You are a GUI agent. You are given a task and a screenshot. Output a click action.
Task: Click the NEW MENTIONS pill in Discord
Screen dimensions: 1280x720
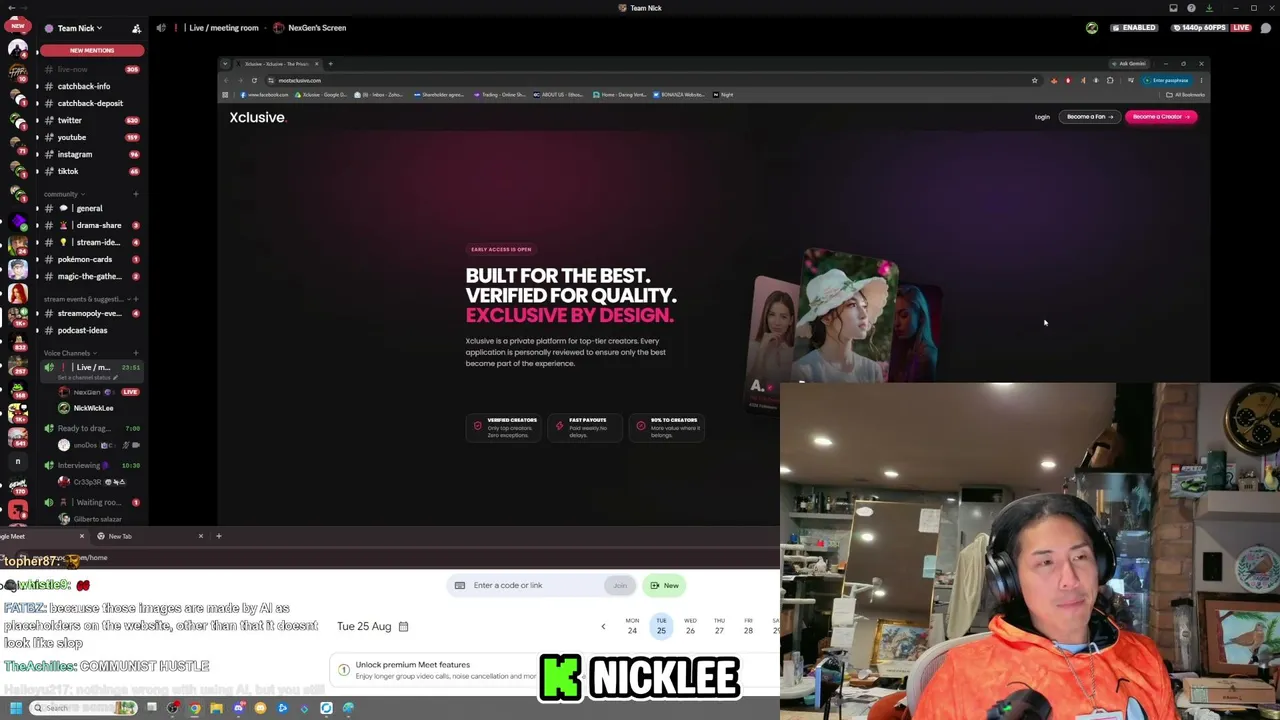click(x=92, y=50)
